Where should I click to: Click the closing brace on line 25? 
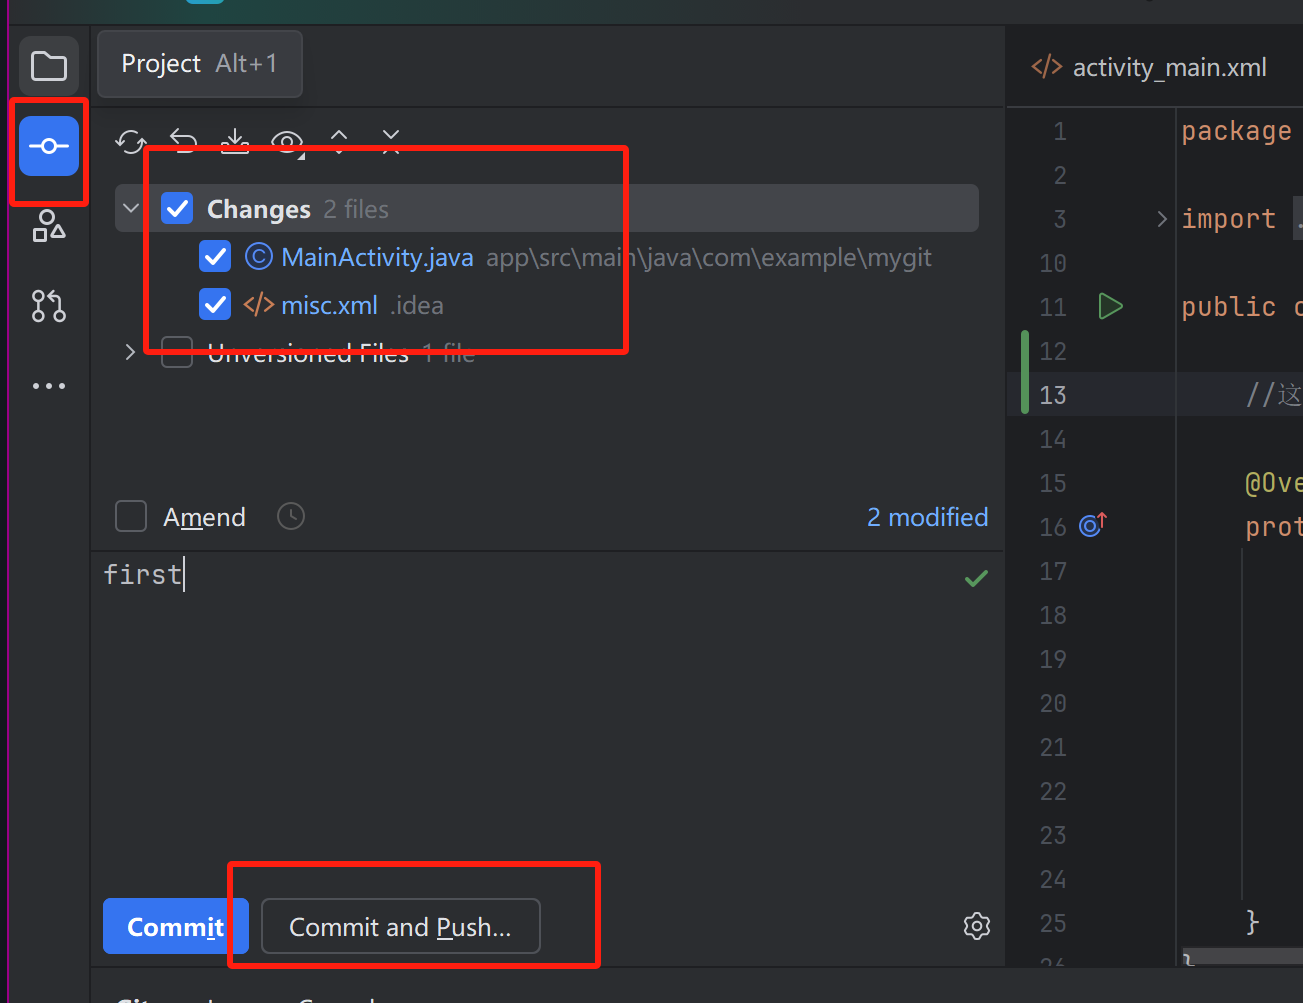tap(1252, 921)
